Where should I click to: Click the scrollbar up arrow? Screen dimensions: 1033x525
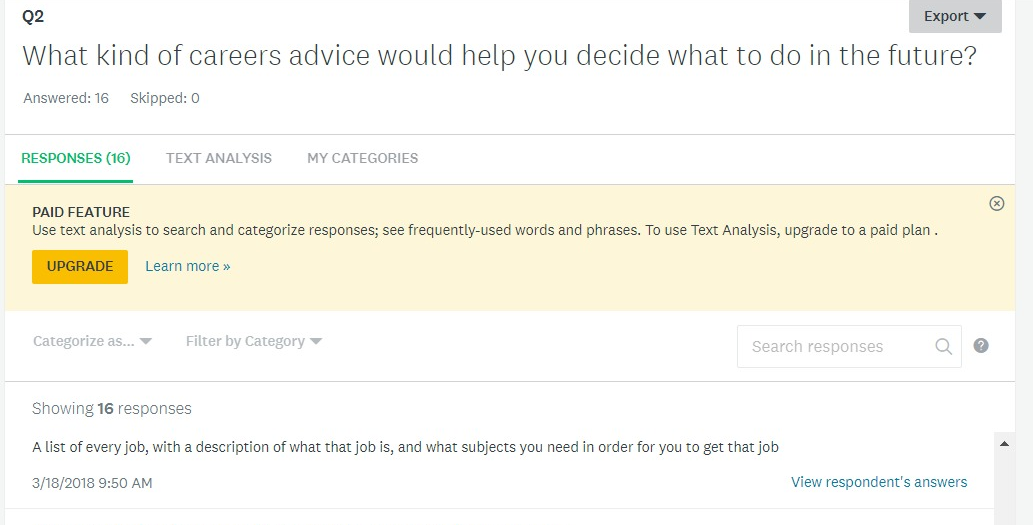tap(1002, 441)
